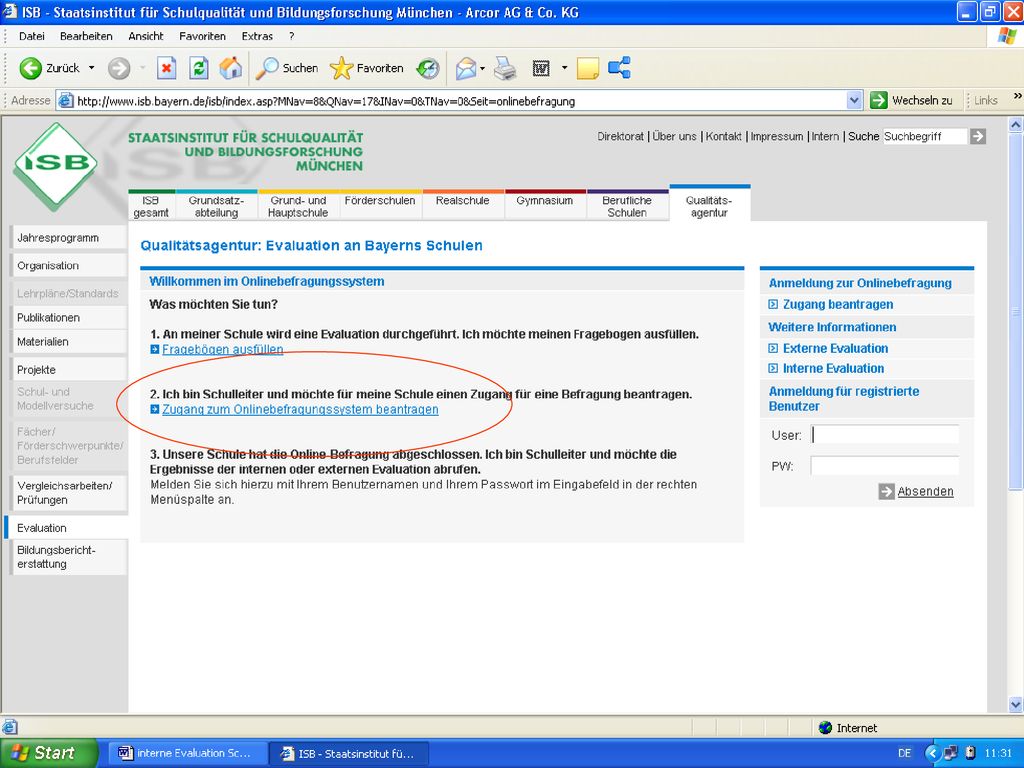Refresh the page with green arrows icon
The height and width of the screenshot is (768, 1024).
199,68
